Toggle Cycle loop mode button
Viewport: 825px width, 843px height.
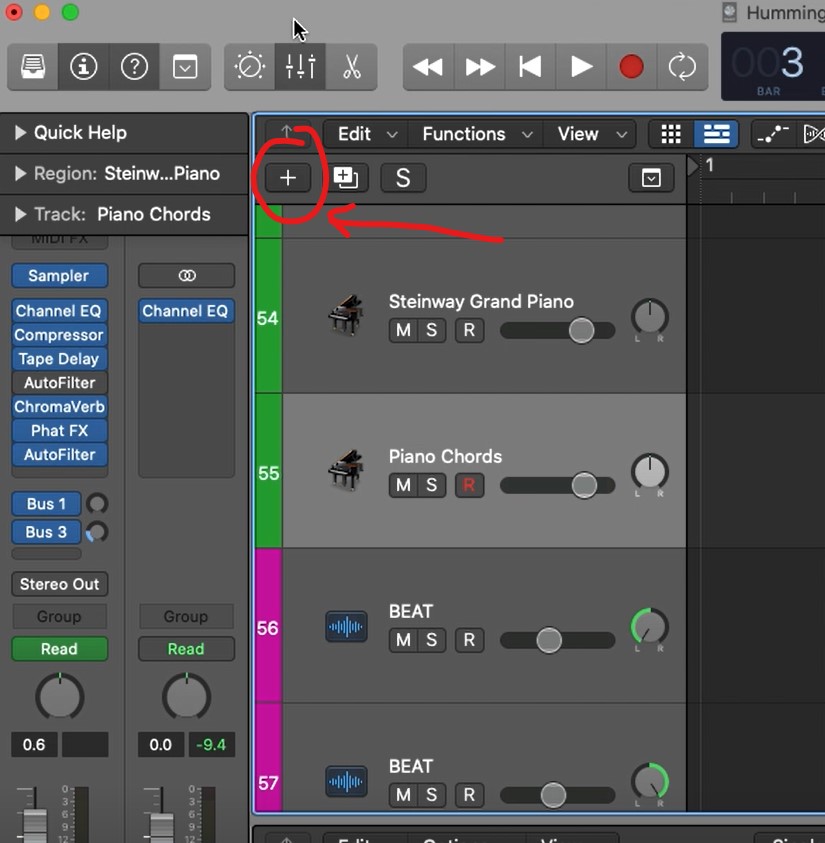coord(682,67)
